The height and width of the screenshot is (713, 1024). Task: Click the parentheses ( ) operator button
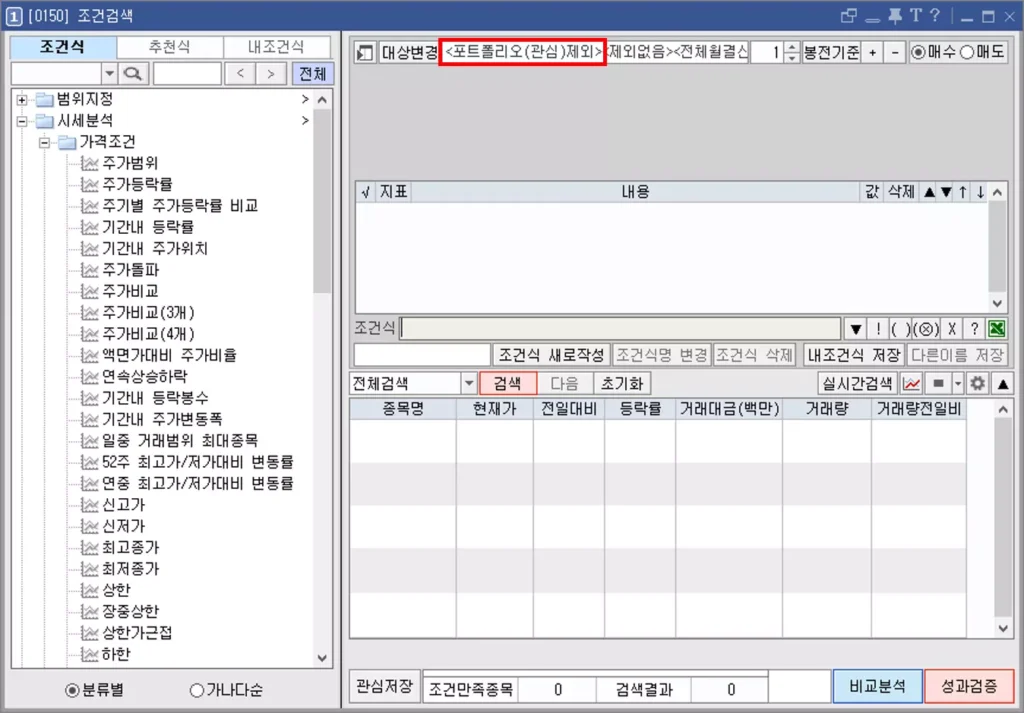901,328
